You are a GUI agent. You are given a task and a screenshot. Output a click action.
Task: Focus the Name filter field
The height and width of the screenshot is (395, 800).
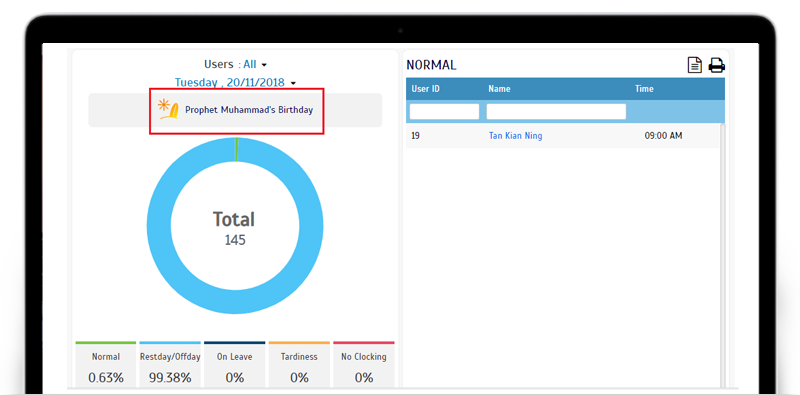(x=556, y=112)
